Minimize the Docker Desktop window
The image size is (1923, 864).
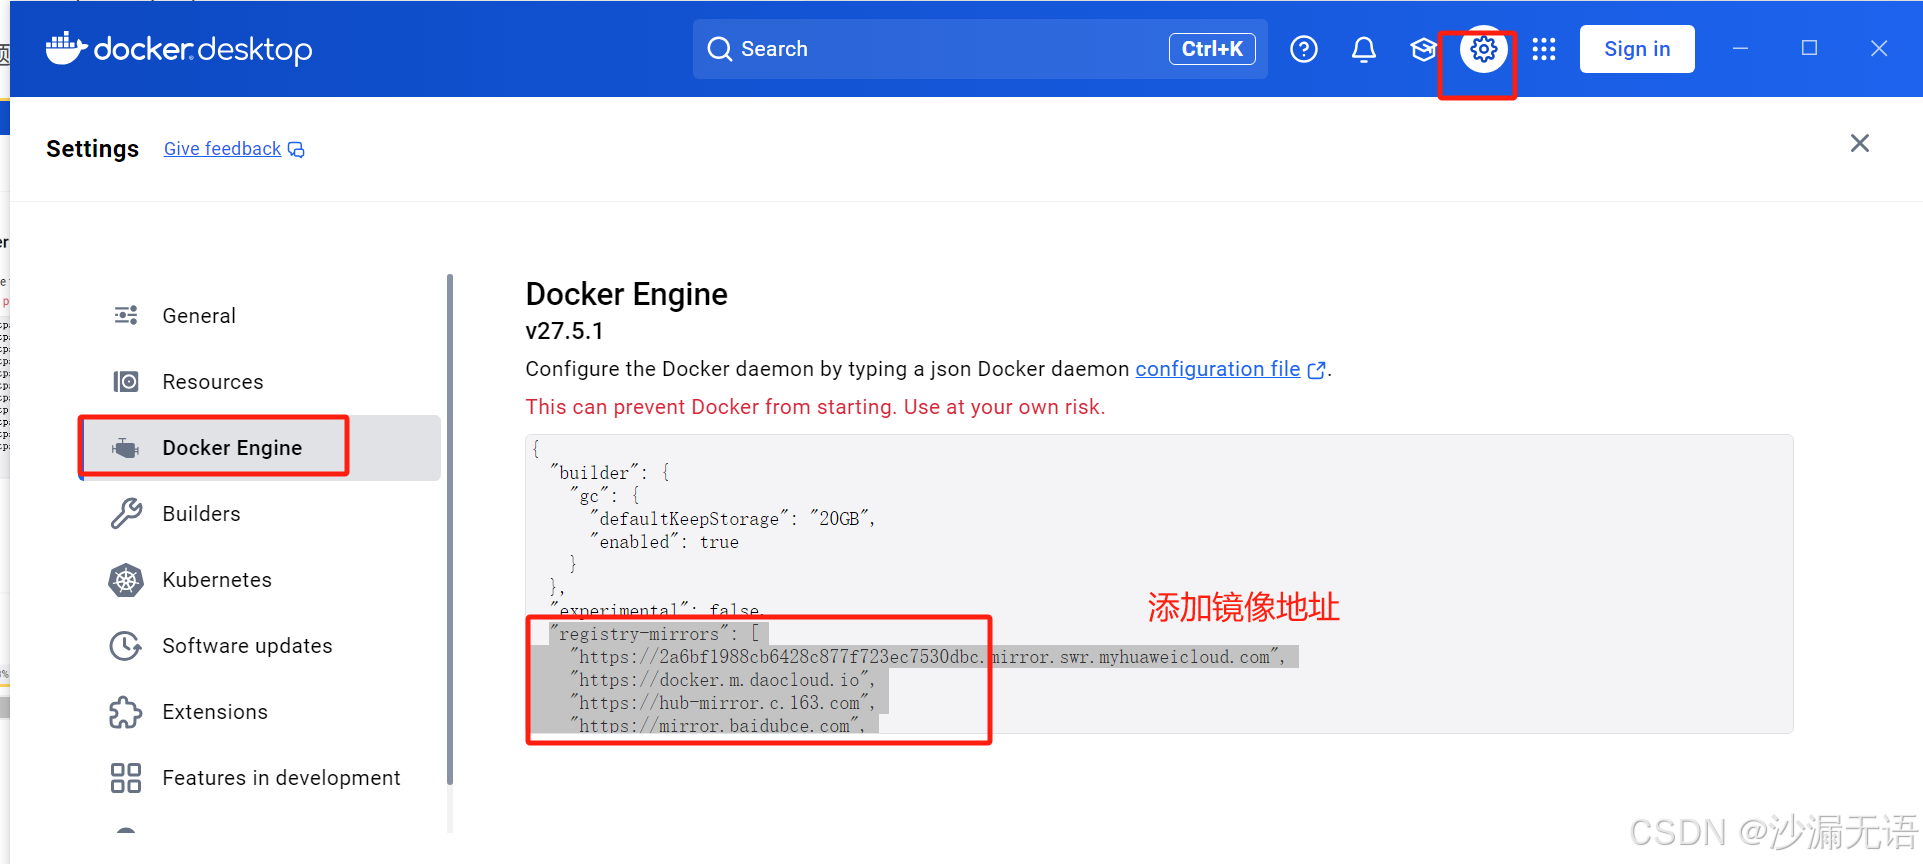(x=1740, y=48)
